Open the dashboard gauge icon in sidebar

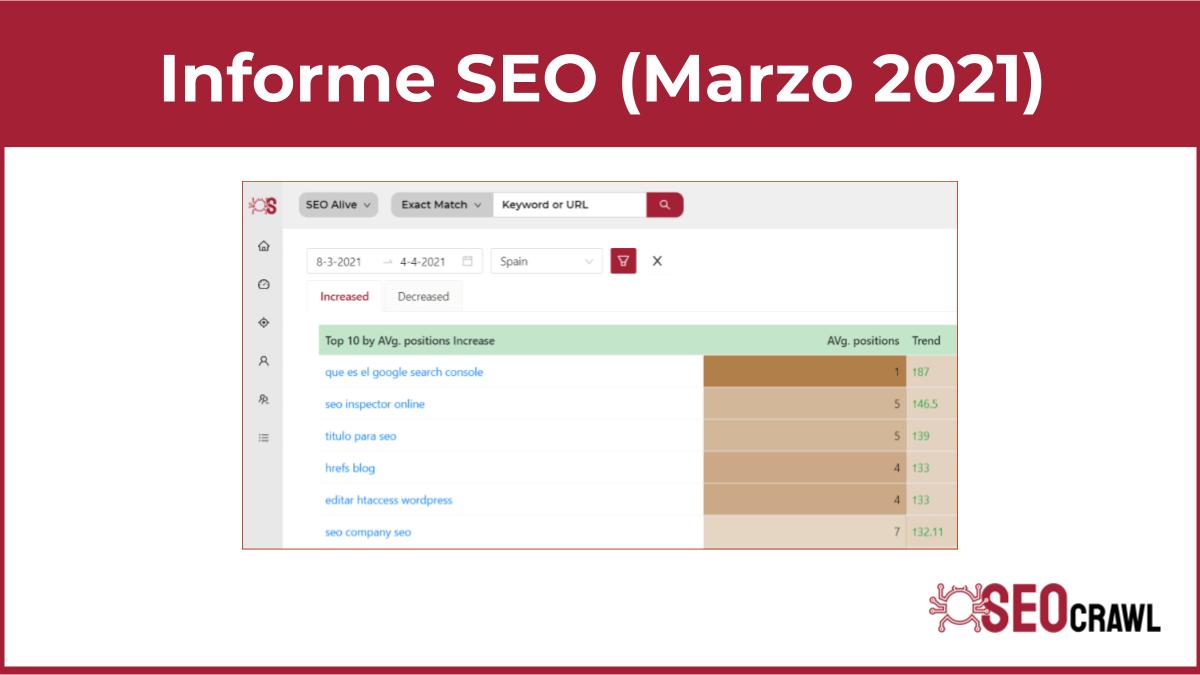click(x=264, y=284)
